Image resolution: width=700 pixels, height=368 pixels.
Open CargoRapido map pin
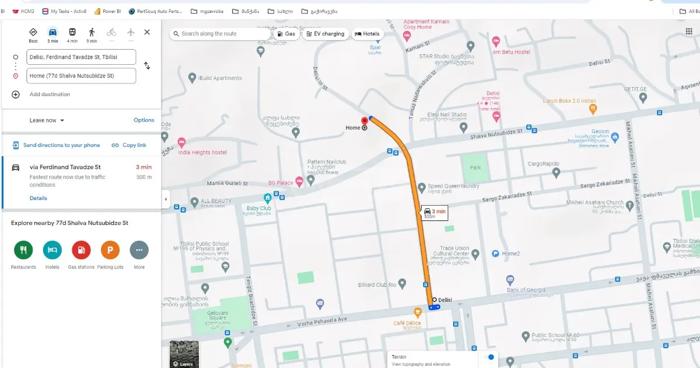(x=556, y=172)
